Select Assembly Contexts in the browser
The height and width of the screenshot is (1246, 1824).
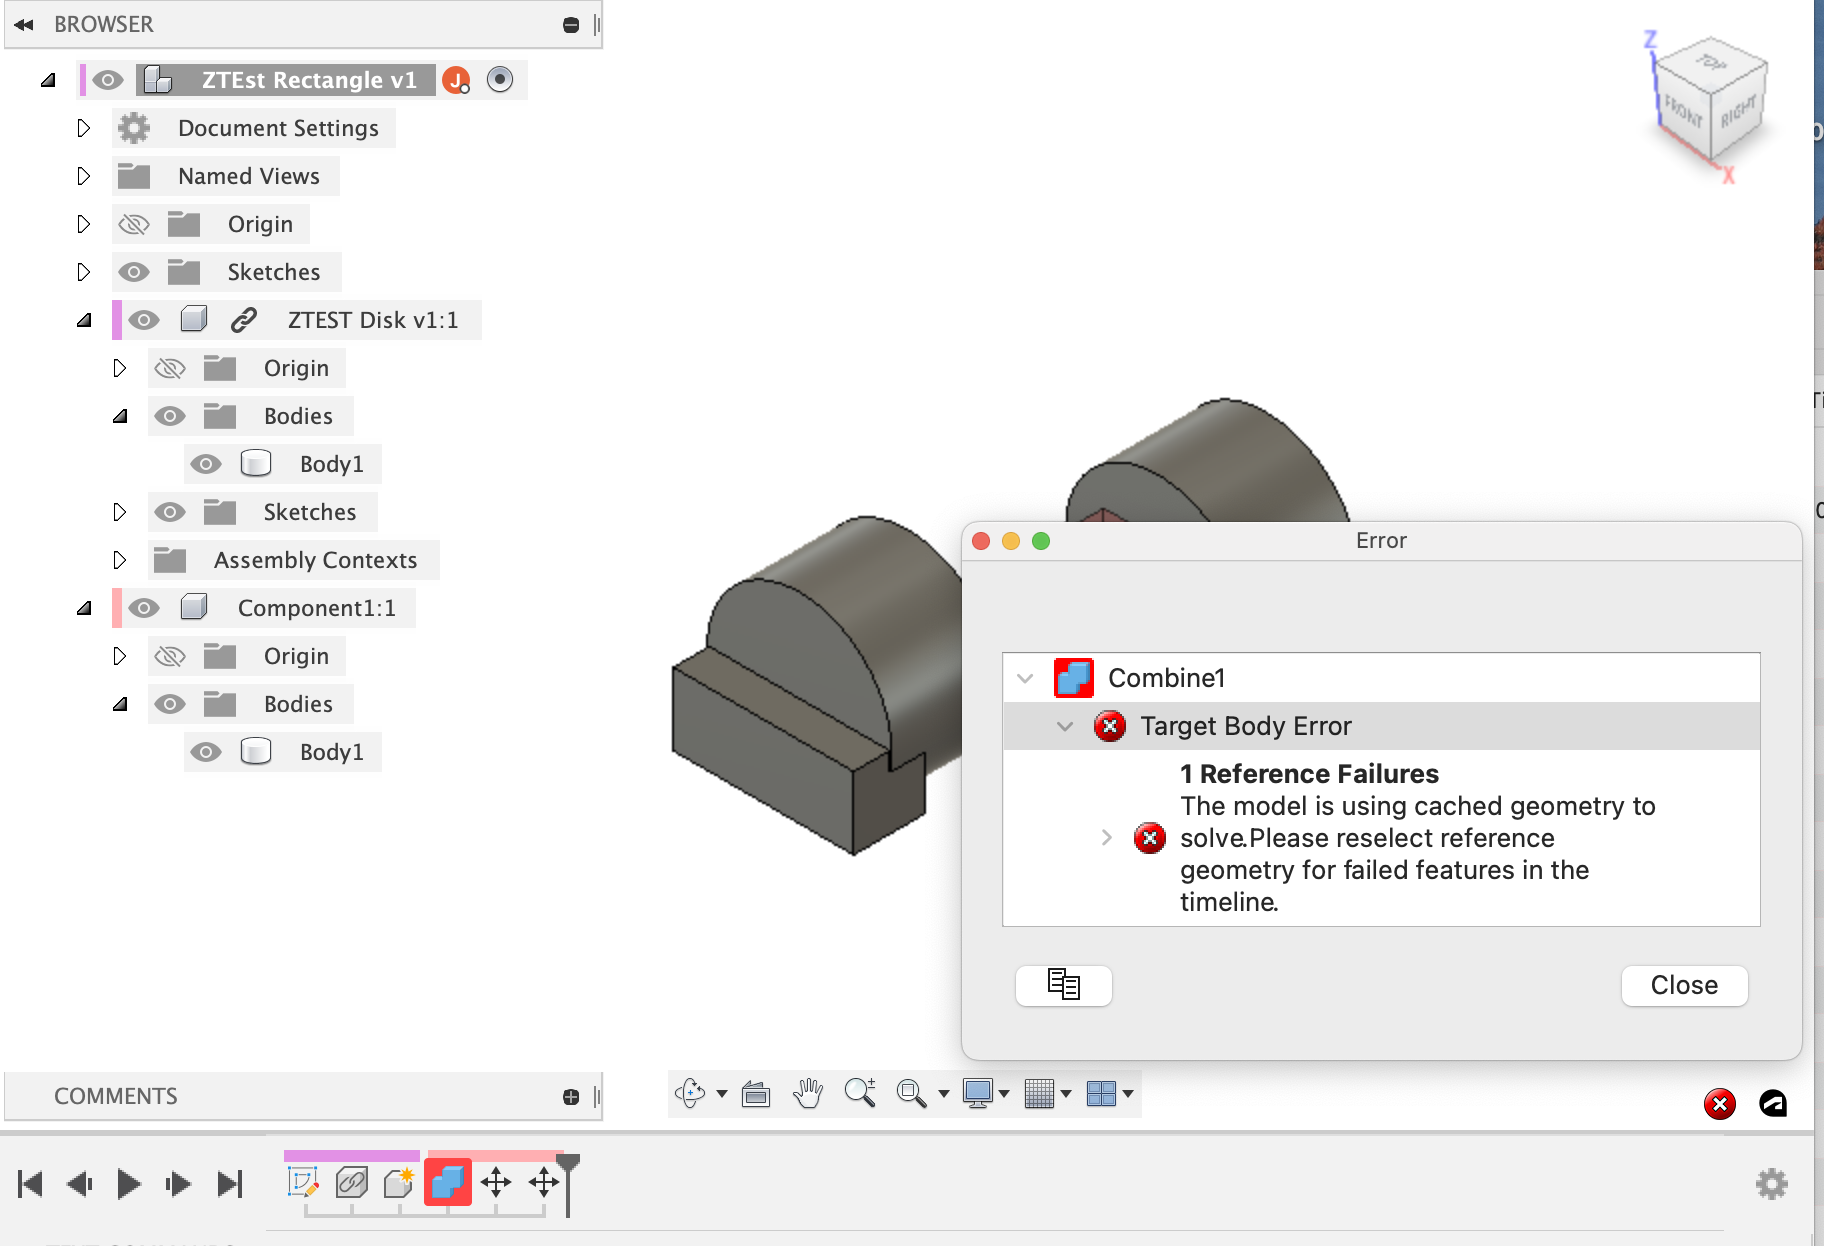click(314, 560)
